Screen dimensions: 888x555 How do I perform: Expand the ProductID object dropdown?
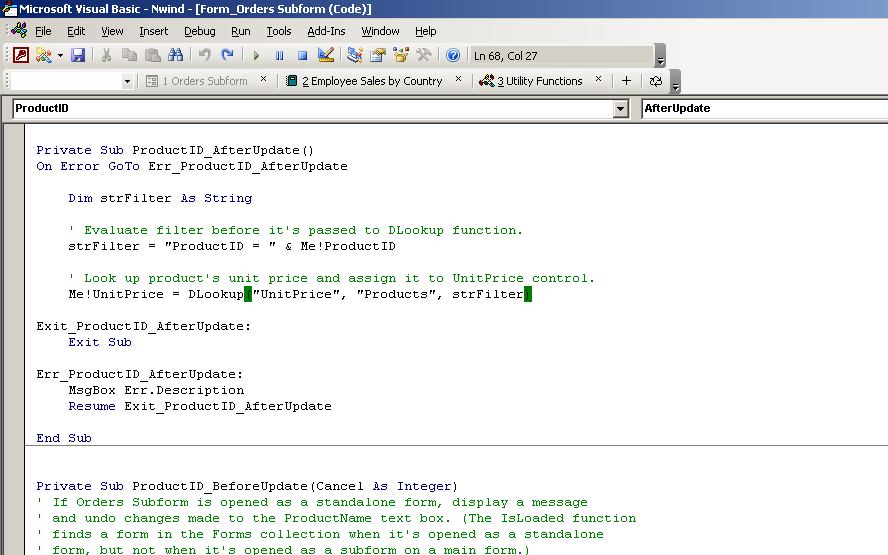pos(621,108)
